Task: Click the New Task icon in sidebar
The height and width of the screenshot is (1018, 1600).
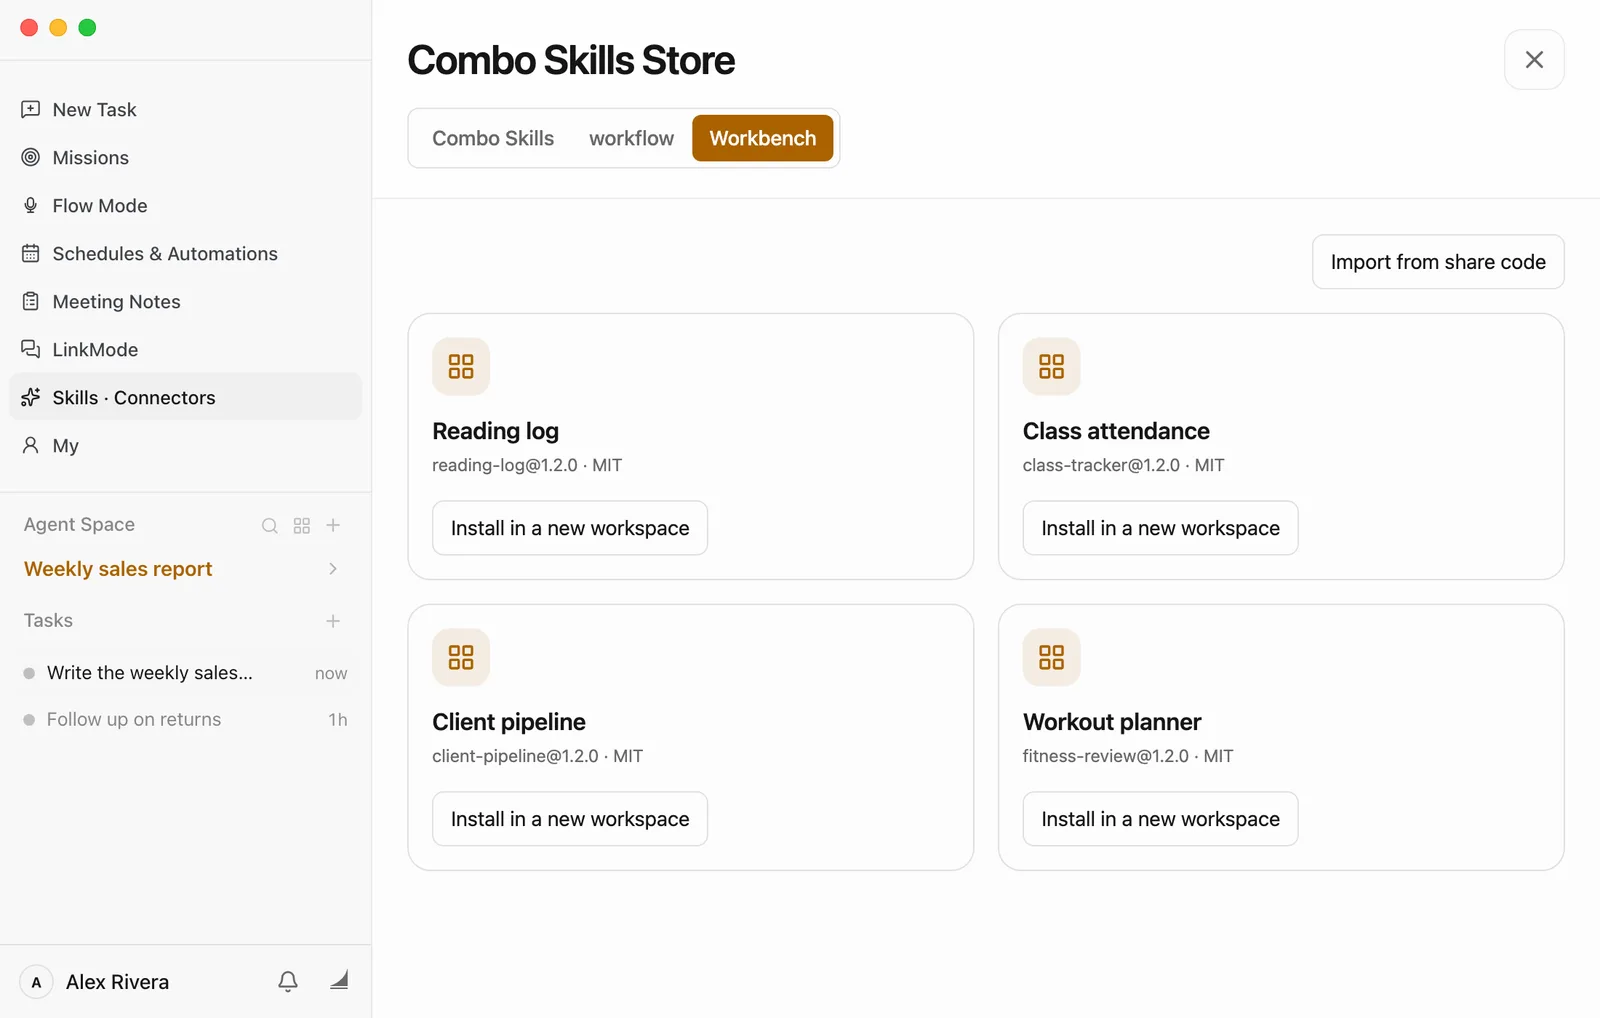Action: pyautogui.click(x=31, y=109)
